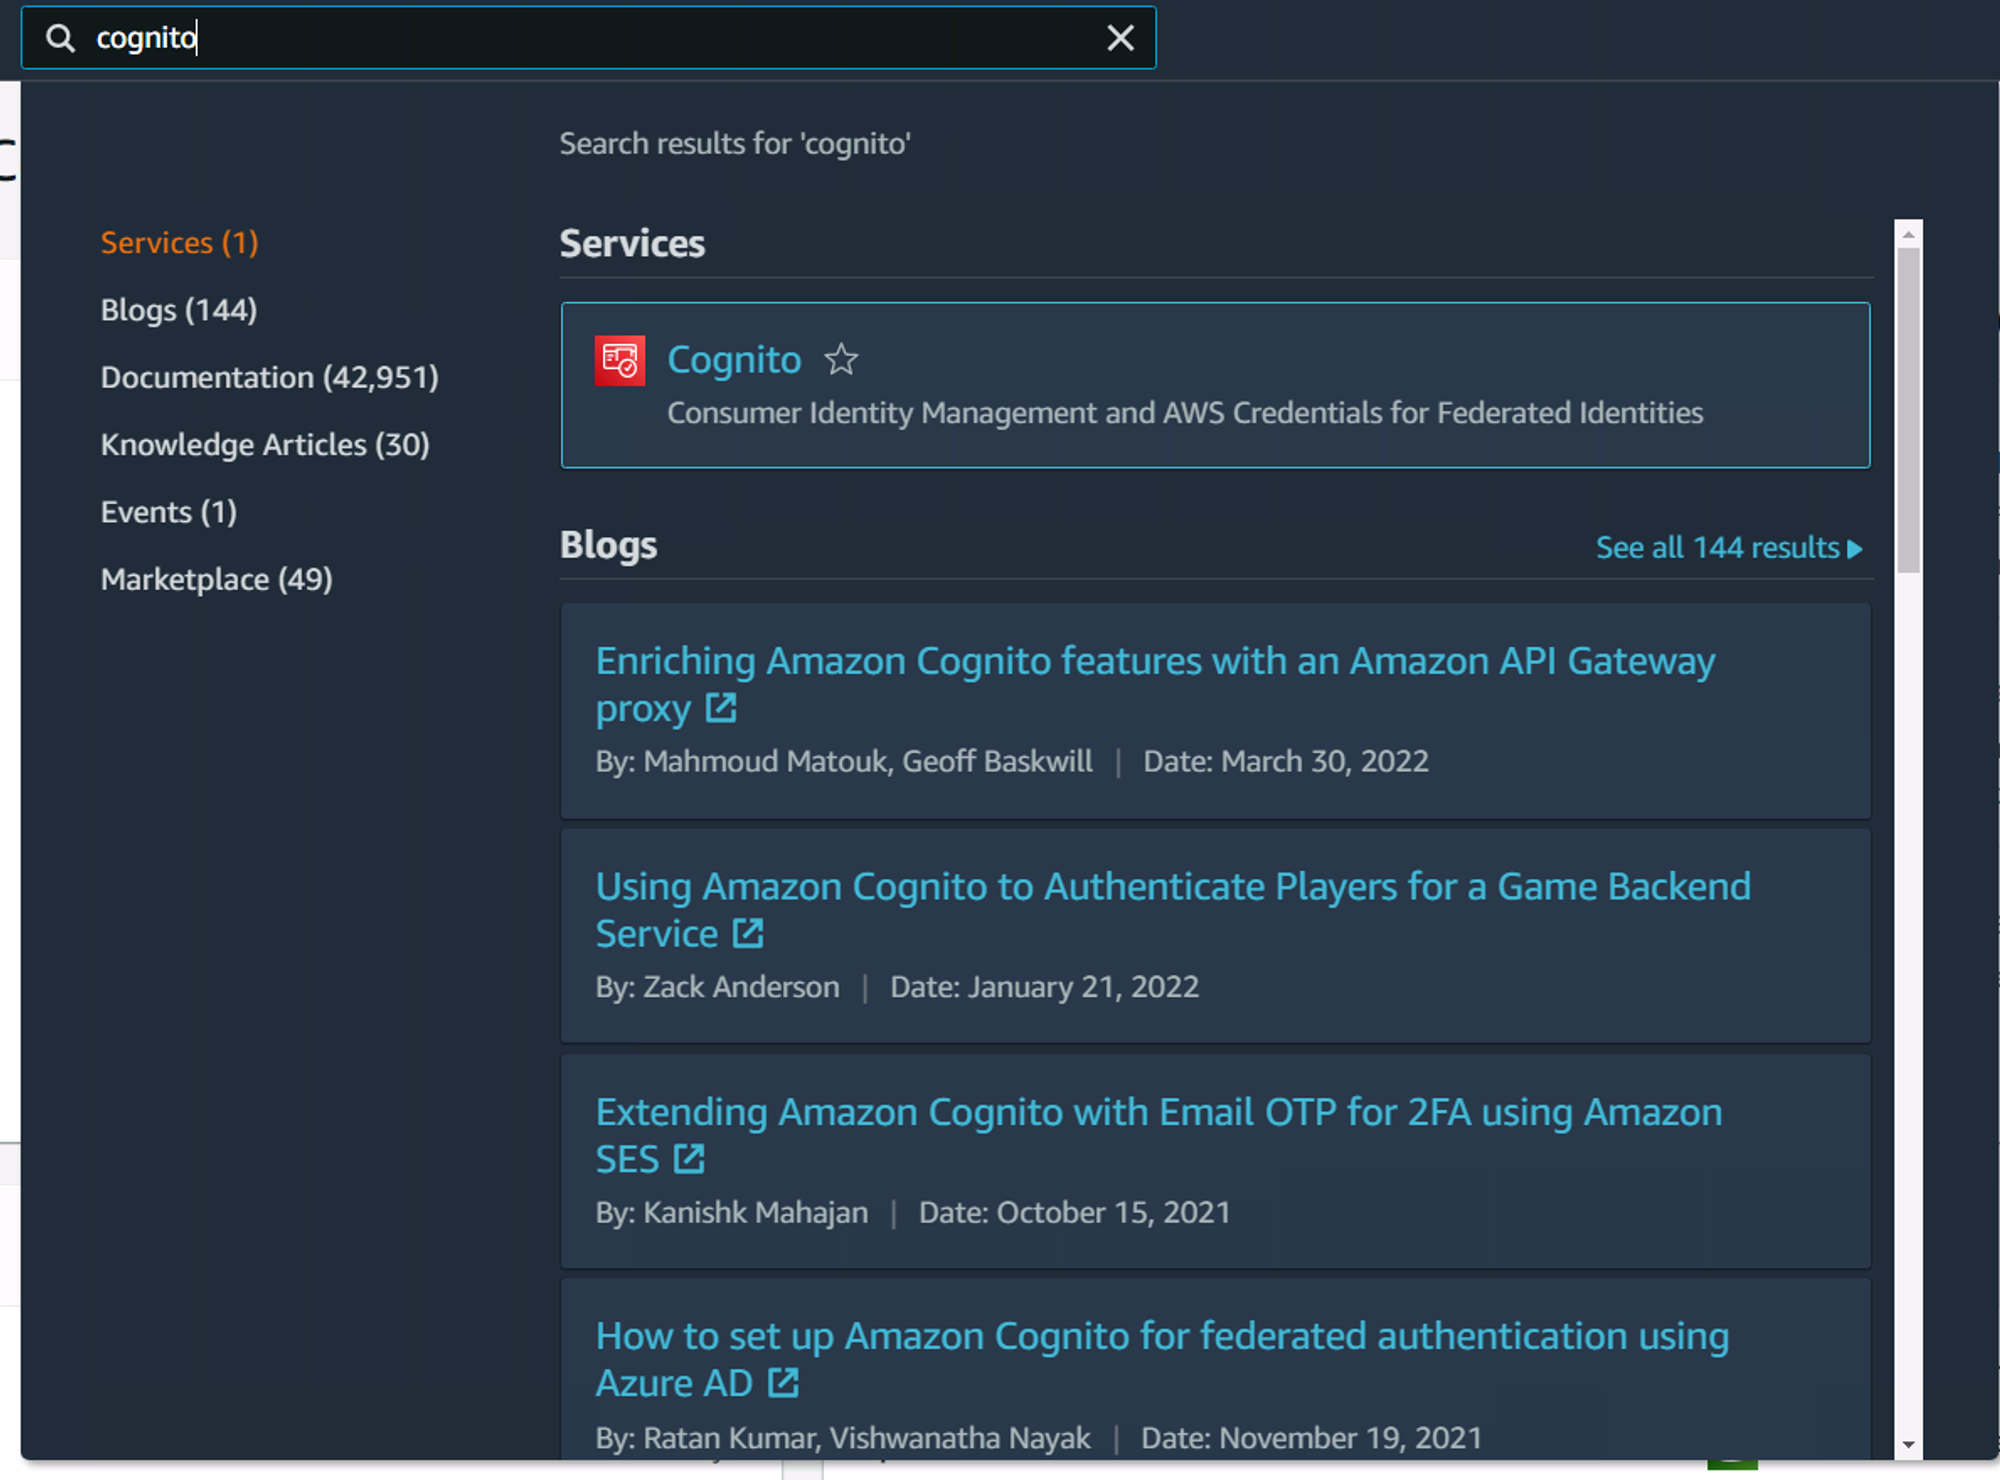Click the magnifying glass search icon

(x=61, y=38)
